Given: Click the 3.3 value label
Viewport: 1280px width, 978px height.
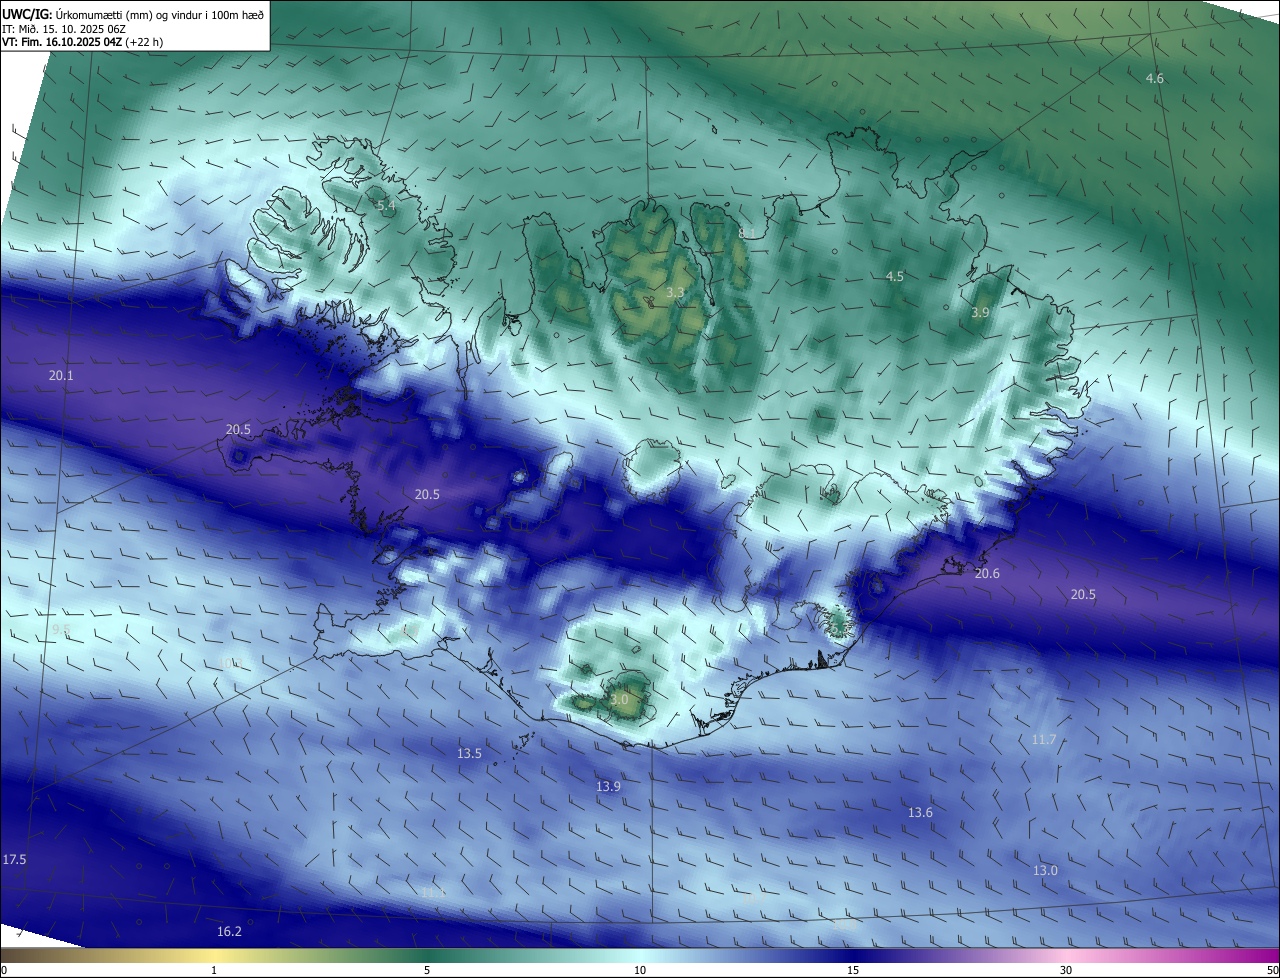Looking at the screenshot, I should [x=675, y=292].
